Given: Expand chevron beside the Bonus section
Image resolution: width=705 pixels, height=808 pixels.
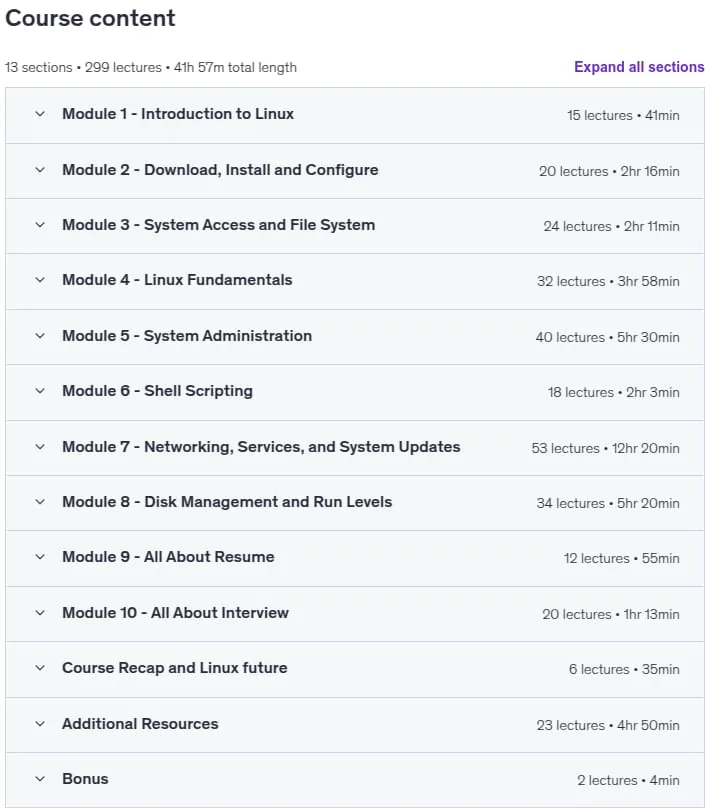Looking at the screenshot, I should (x=40, y=779).
